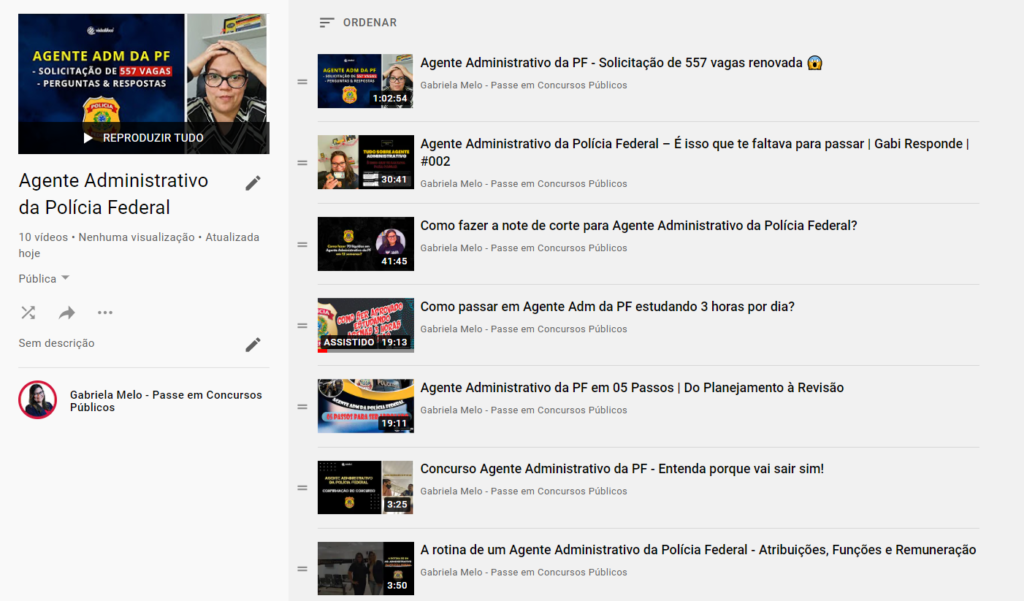Click thumbnail with 3:25 duration
This screenshot has width=1024, height=601.
coord(366,487)
